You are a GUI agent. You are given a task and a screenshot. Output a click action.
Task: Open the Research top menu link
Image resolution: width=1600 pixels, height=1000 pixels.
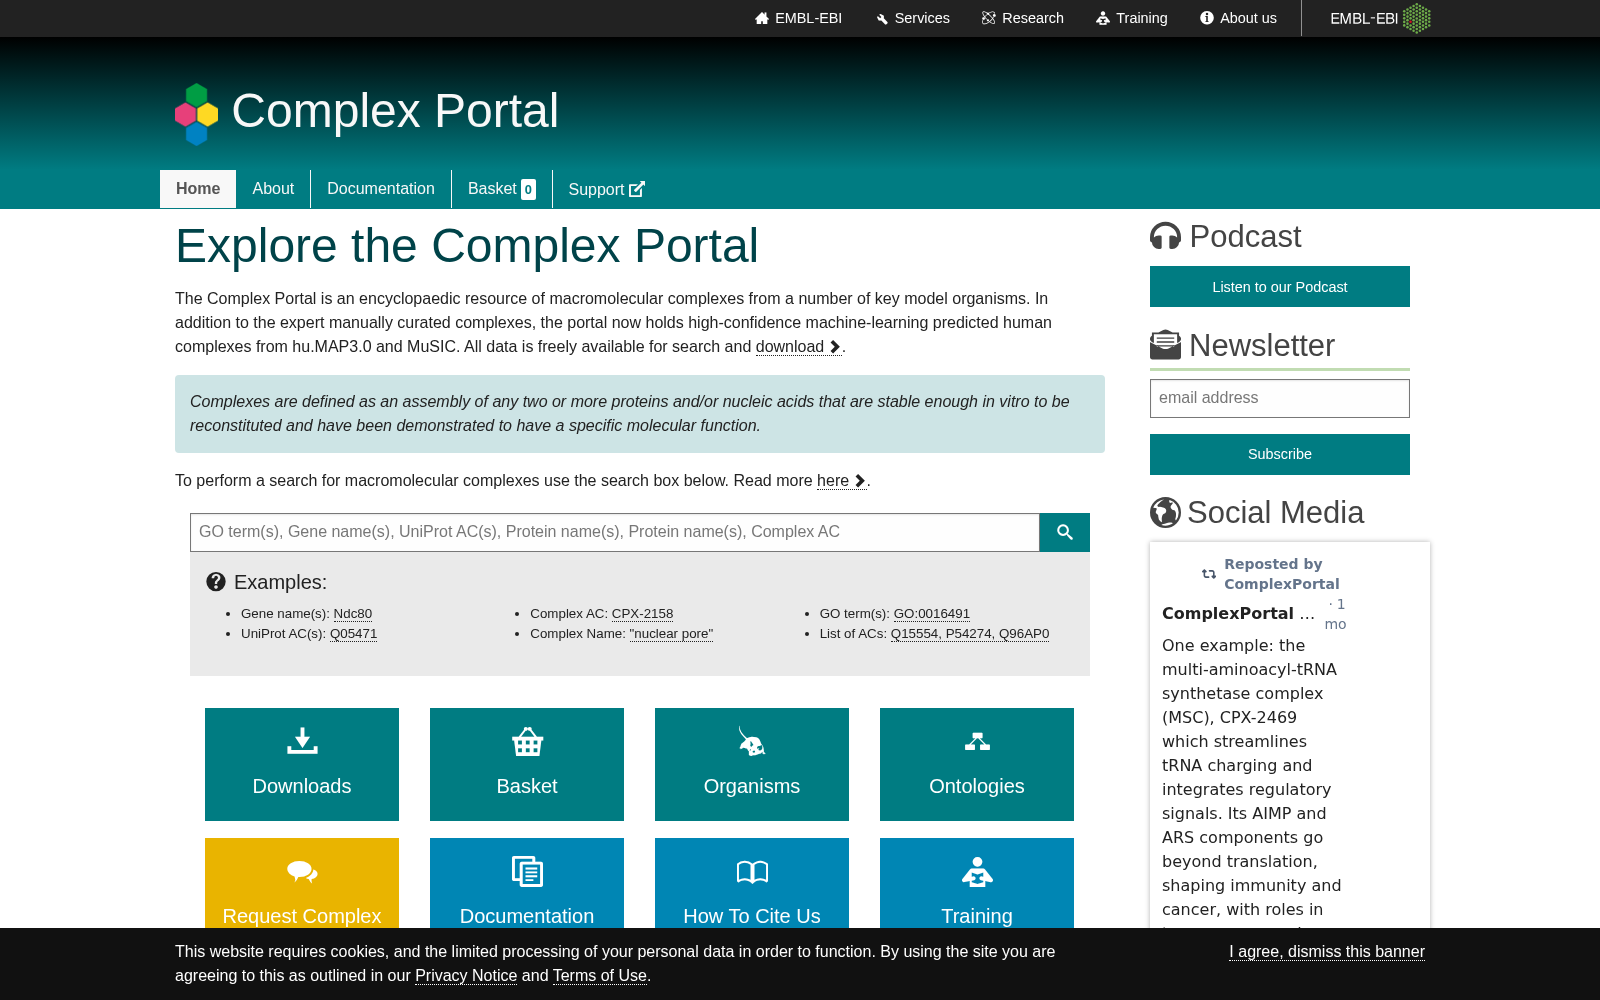pyautogui.click(x=1022, y=18)
